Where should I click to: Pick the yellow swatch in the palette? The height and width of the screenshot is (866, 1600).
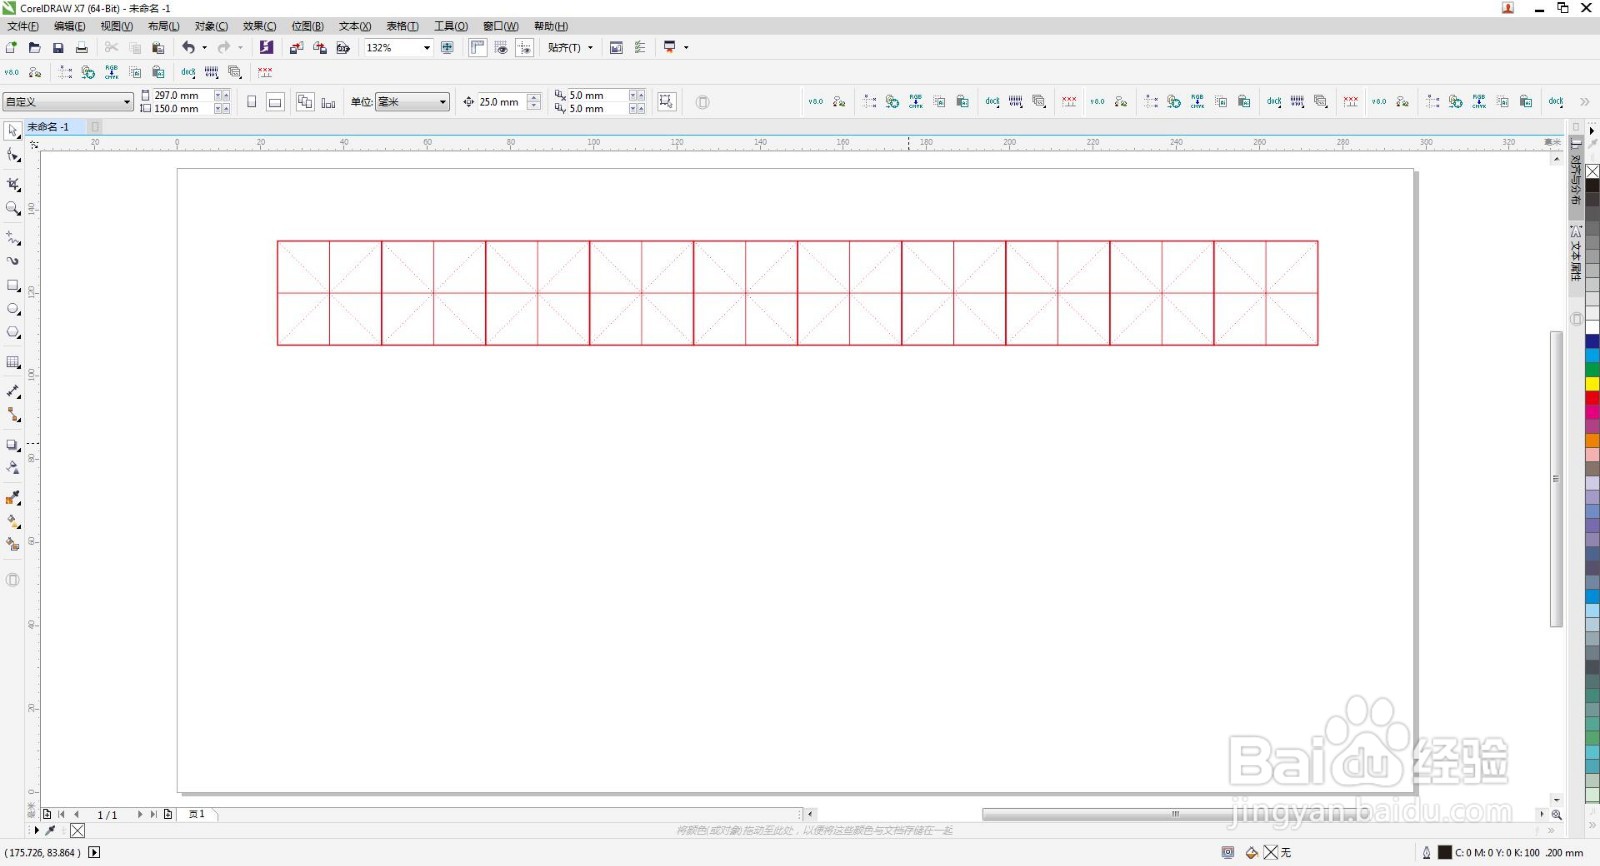pos(1592,384)
